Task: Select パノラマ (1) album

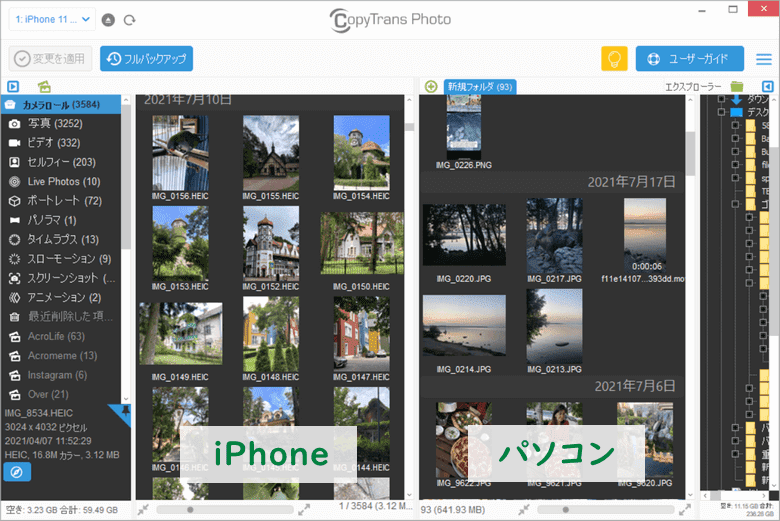Action: pos(61,220)
